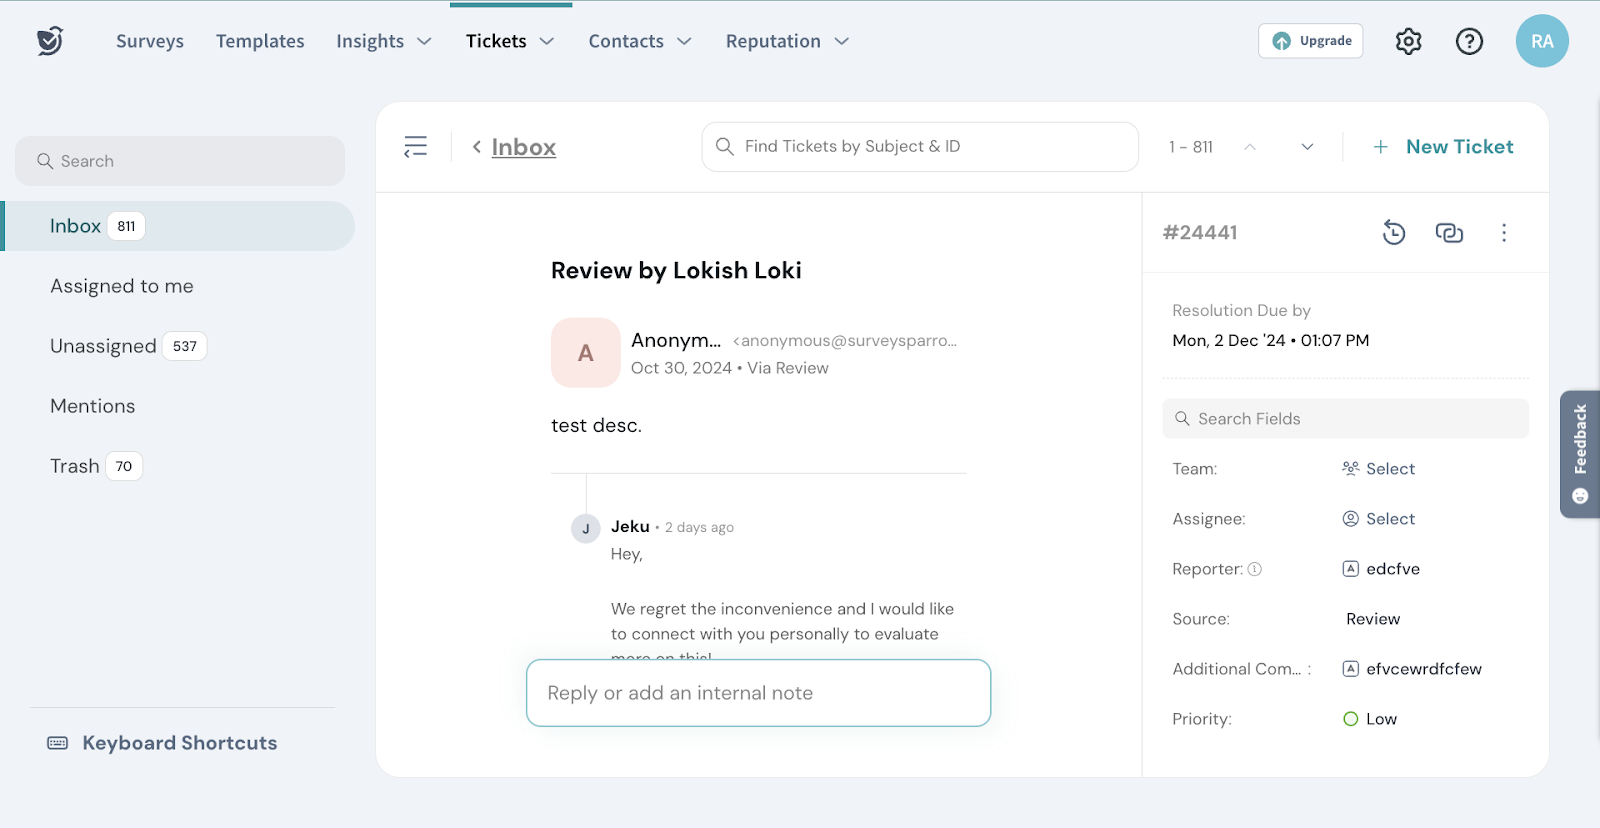Open ticket more options three-dot menu
The width and height of the screenshot is (1600, 828).
point(1504,233)
